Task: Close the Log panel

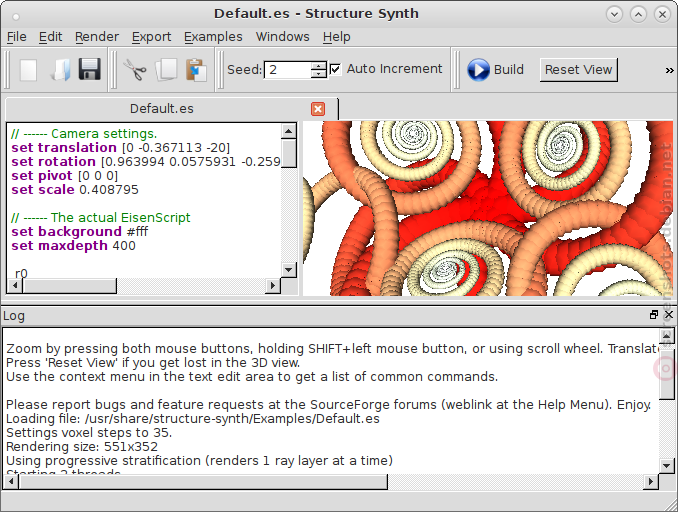Action: pos(668,315)
